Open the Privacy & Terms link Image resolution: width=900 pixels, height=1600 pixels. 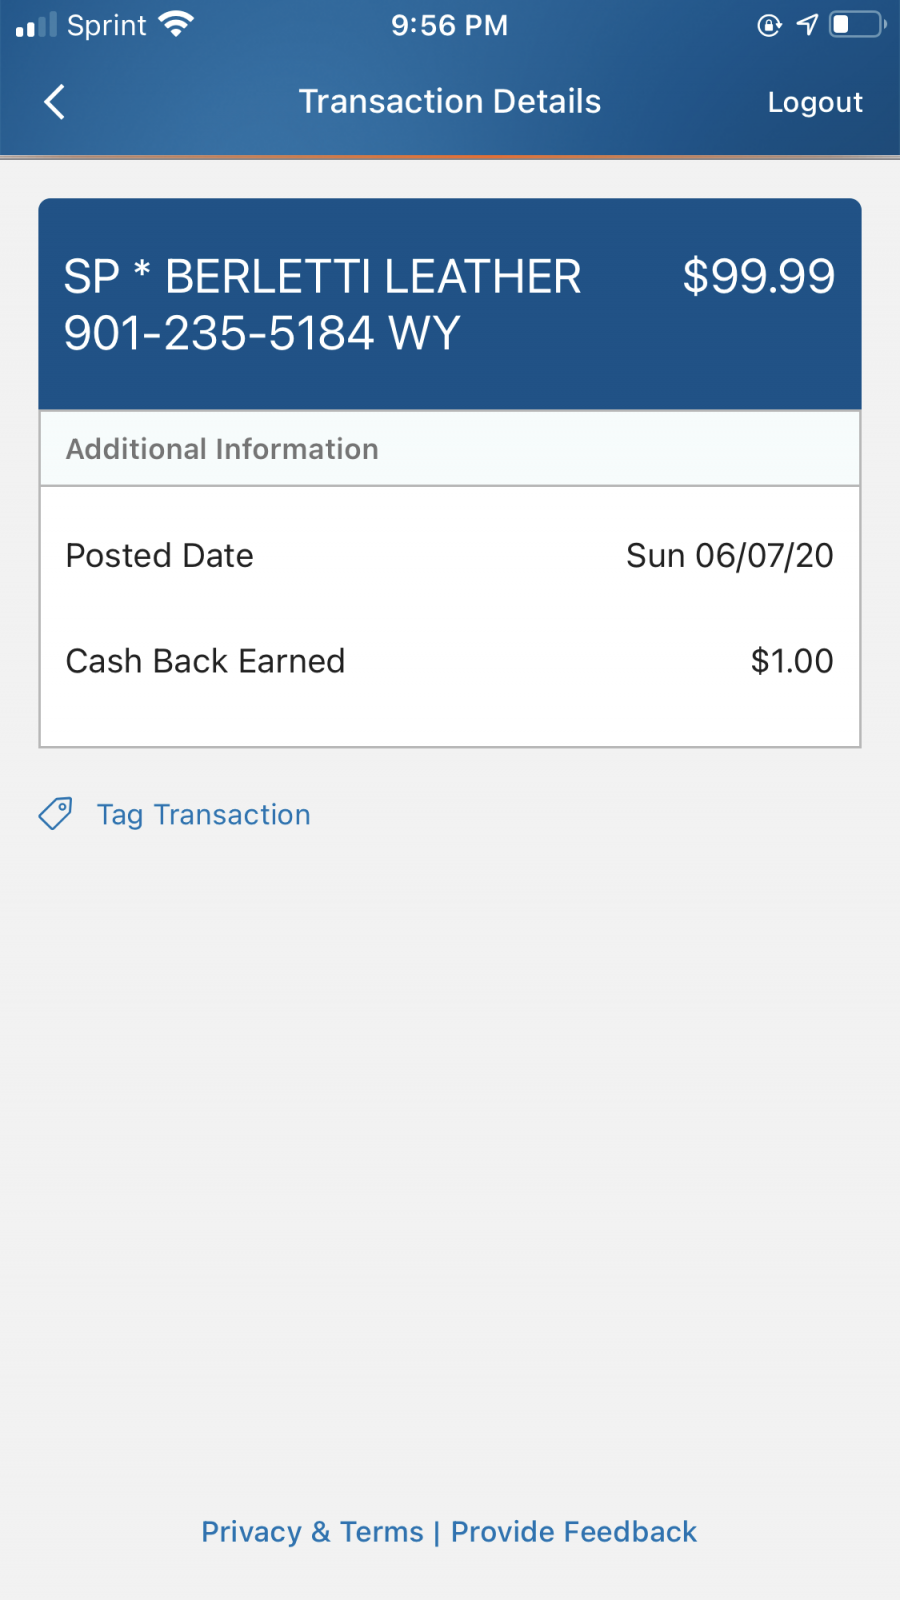[x=312, y=1532]
